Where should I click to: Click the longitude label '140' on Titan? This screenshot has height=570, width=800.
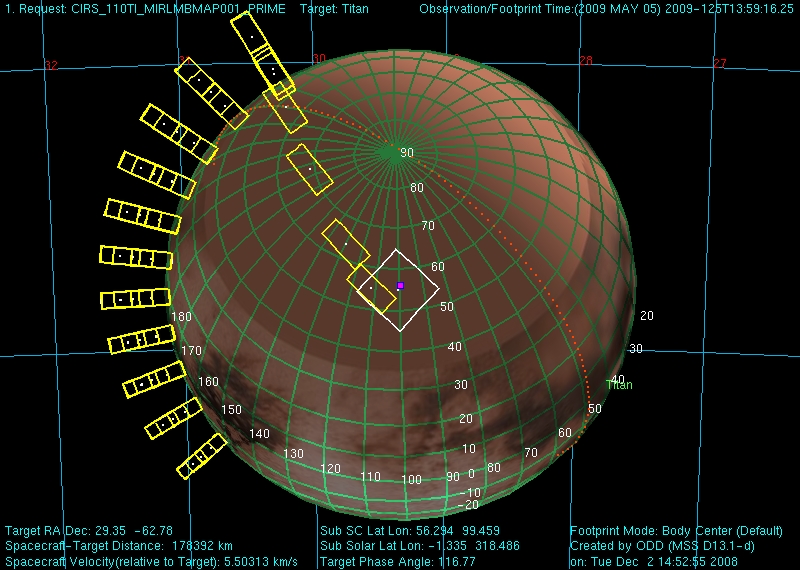(x=259, y=434)
